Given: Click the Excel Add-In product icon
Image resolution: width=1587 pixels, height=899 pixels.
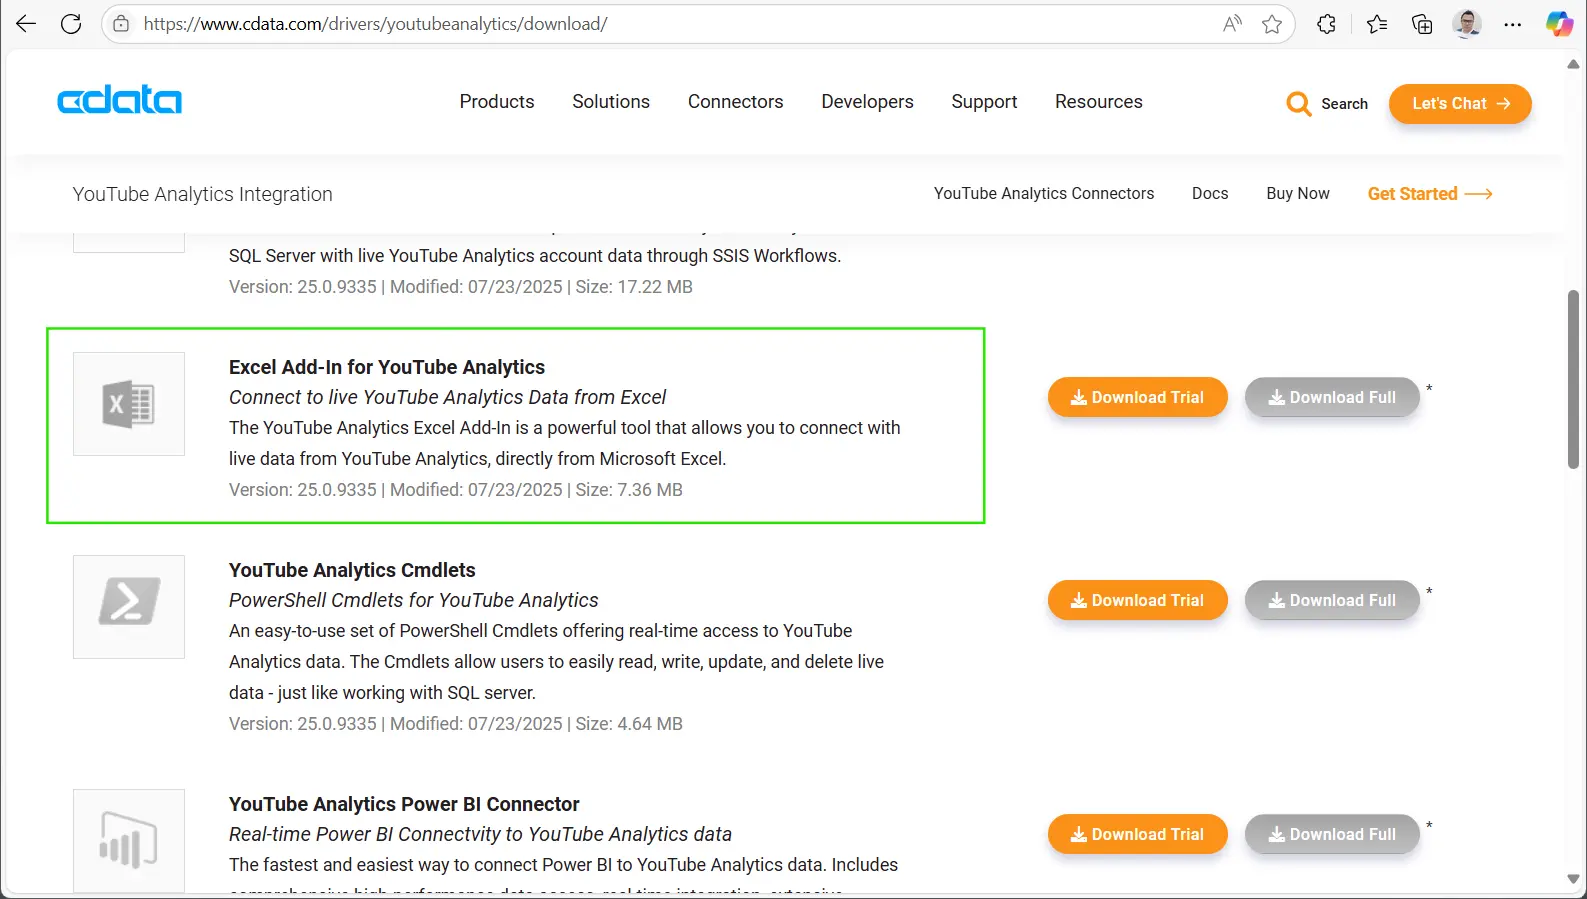Looking at the screenshot, I should tap(129, 404).
